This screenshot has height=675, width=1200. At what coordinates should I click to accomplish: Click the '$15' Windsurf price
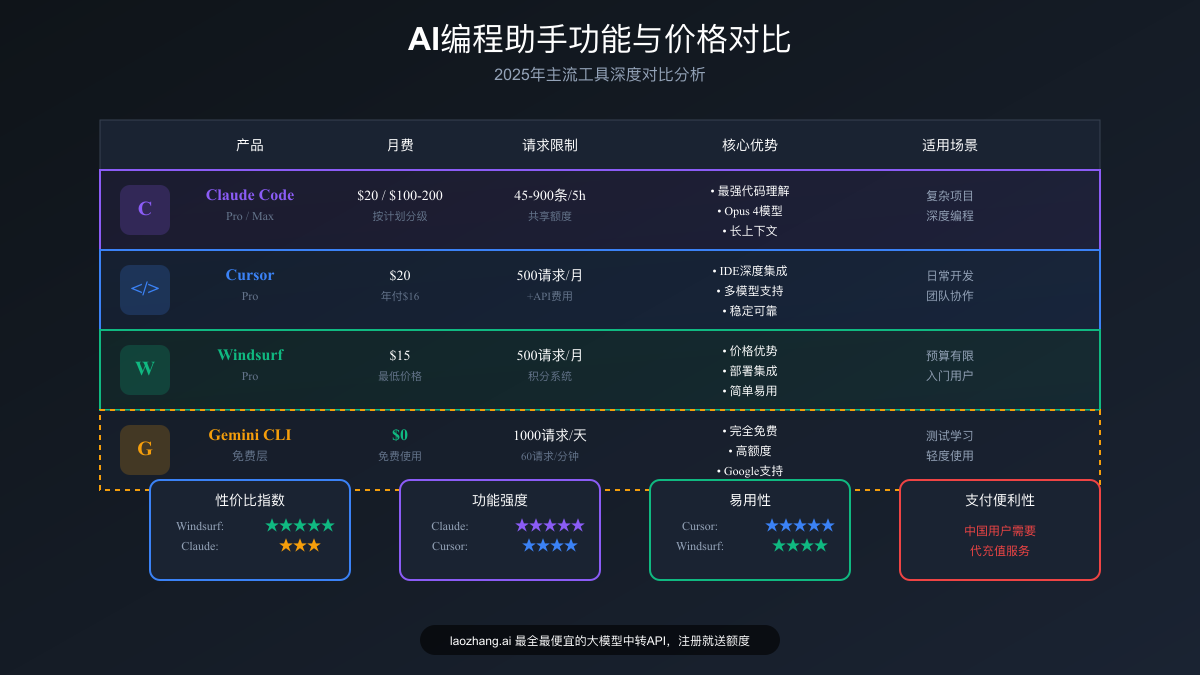pyautogui.click(x=400, y=356)
